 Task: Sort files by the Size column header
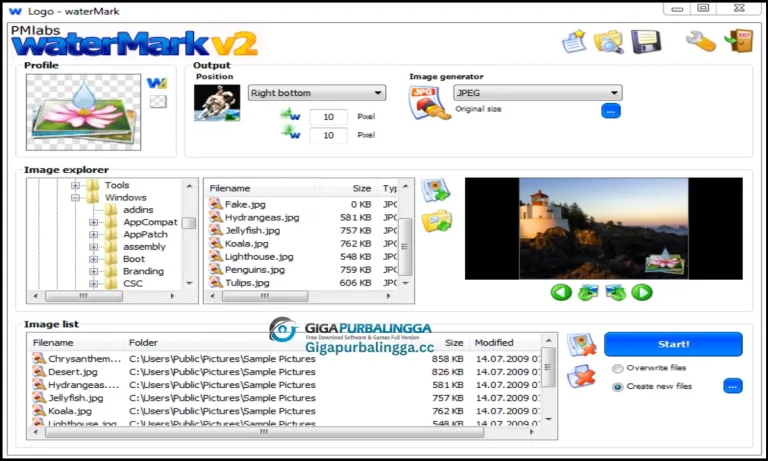[x=361, y=188]
